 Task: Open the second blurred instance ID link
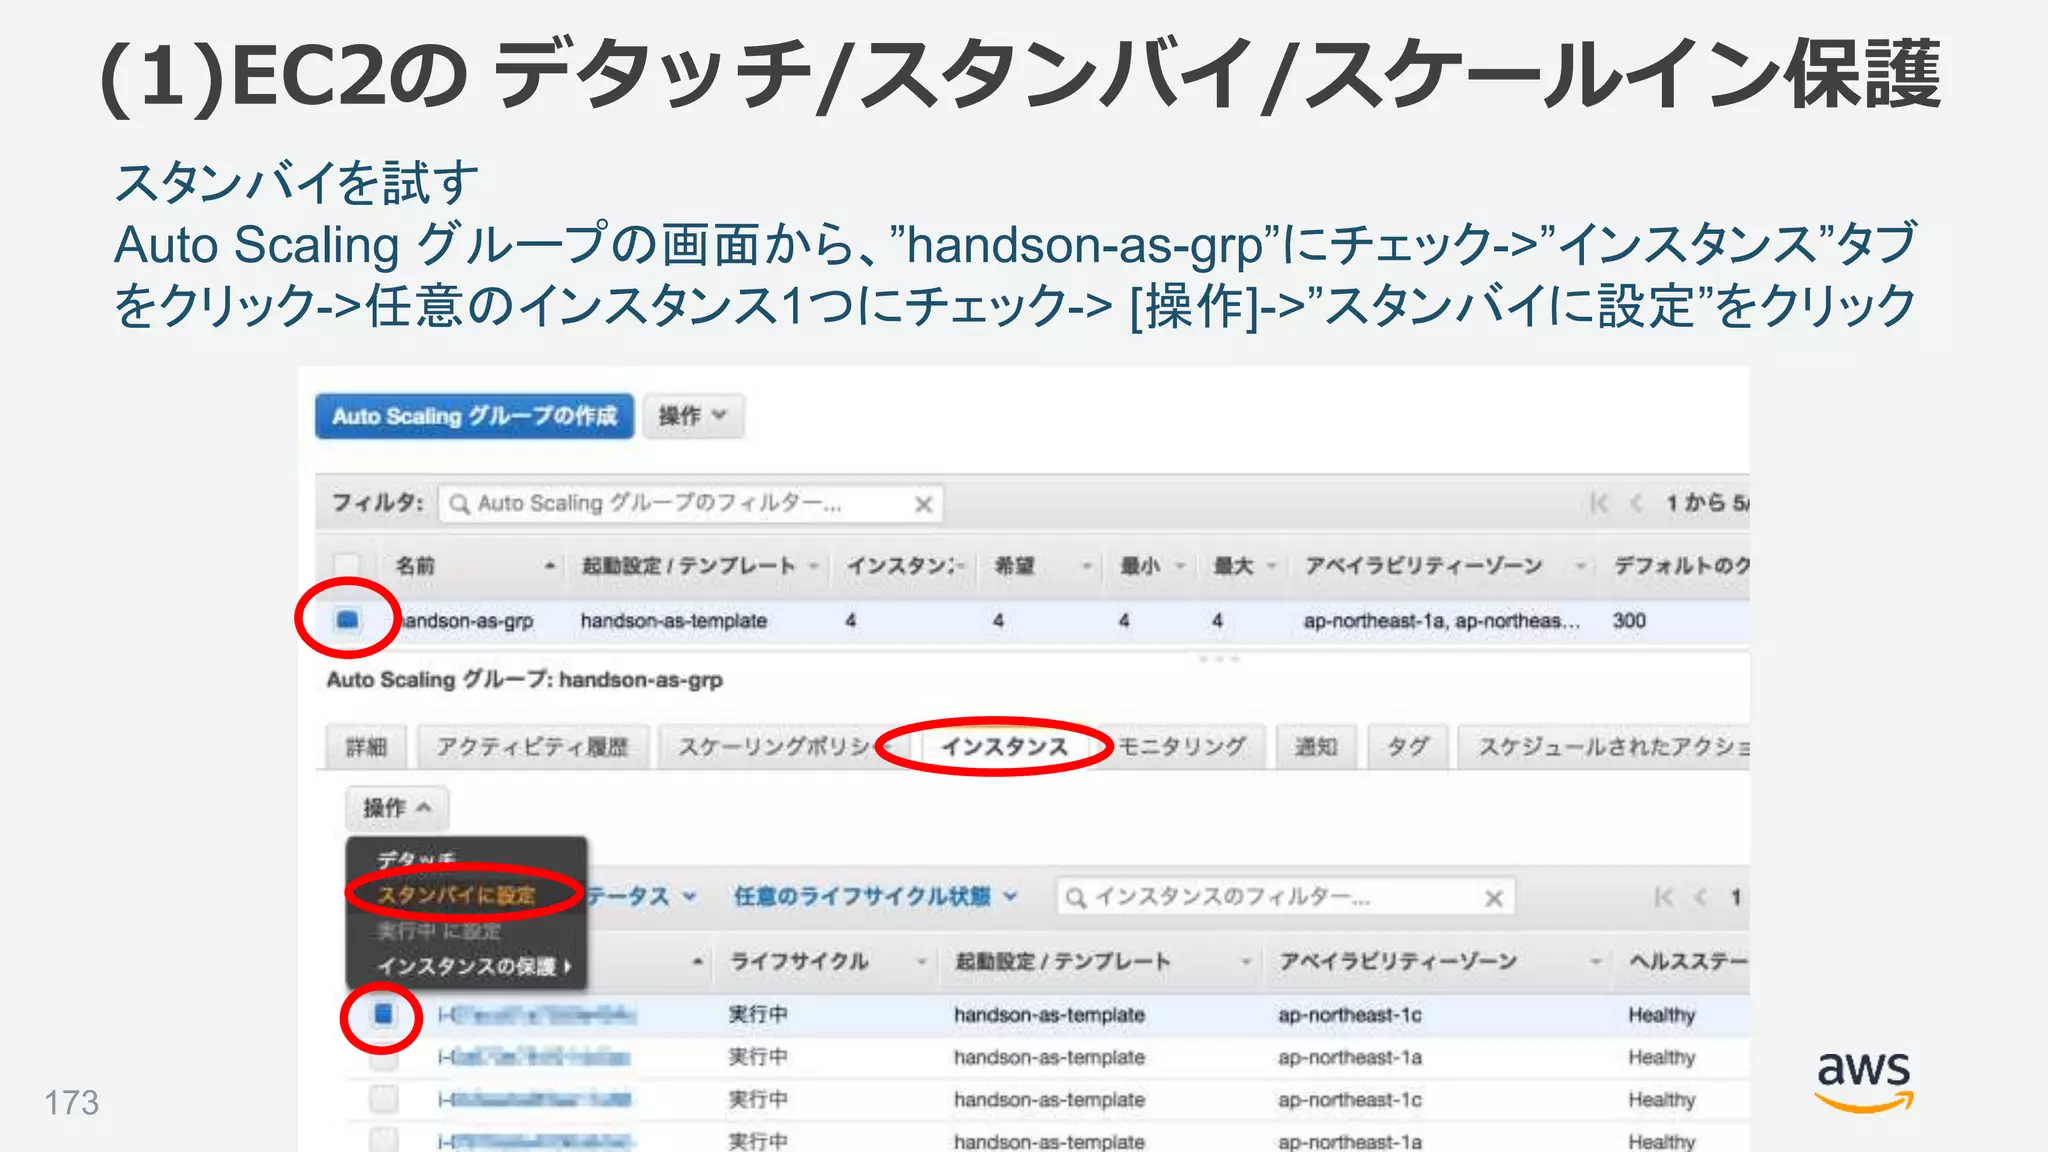[x=534, y=1057]
